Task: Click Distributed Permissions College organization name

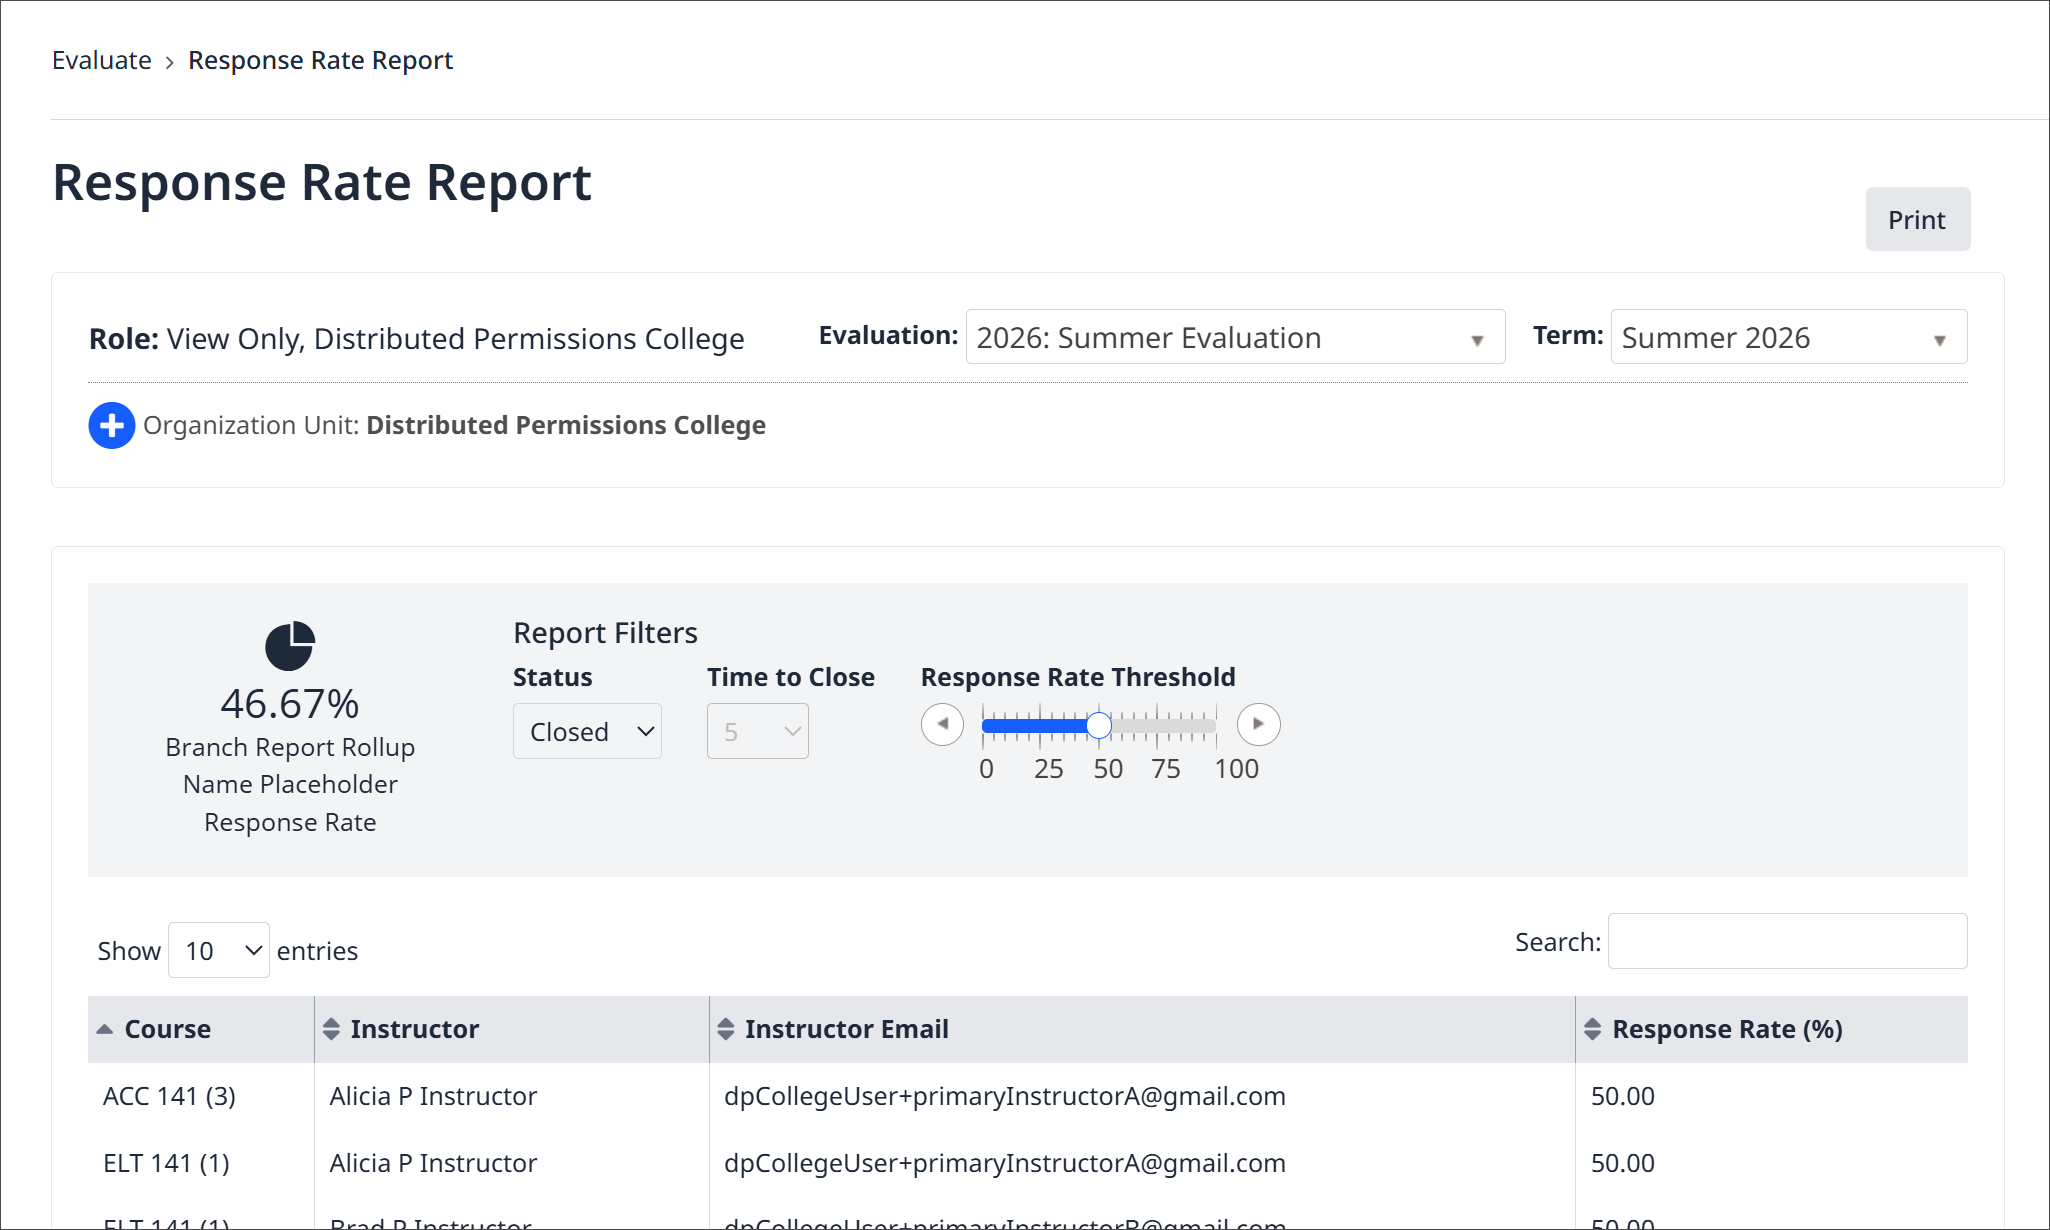Action: pyautogui.click(x=566, y=425)
